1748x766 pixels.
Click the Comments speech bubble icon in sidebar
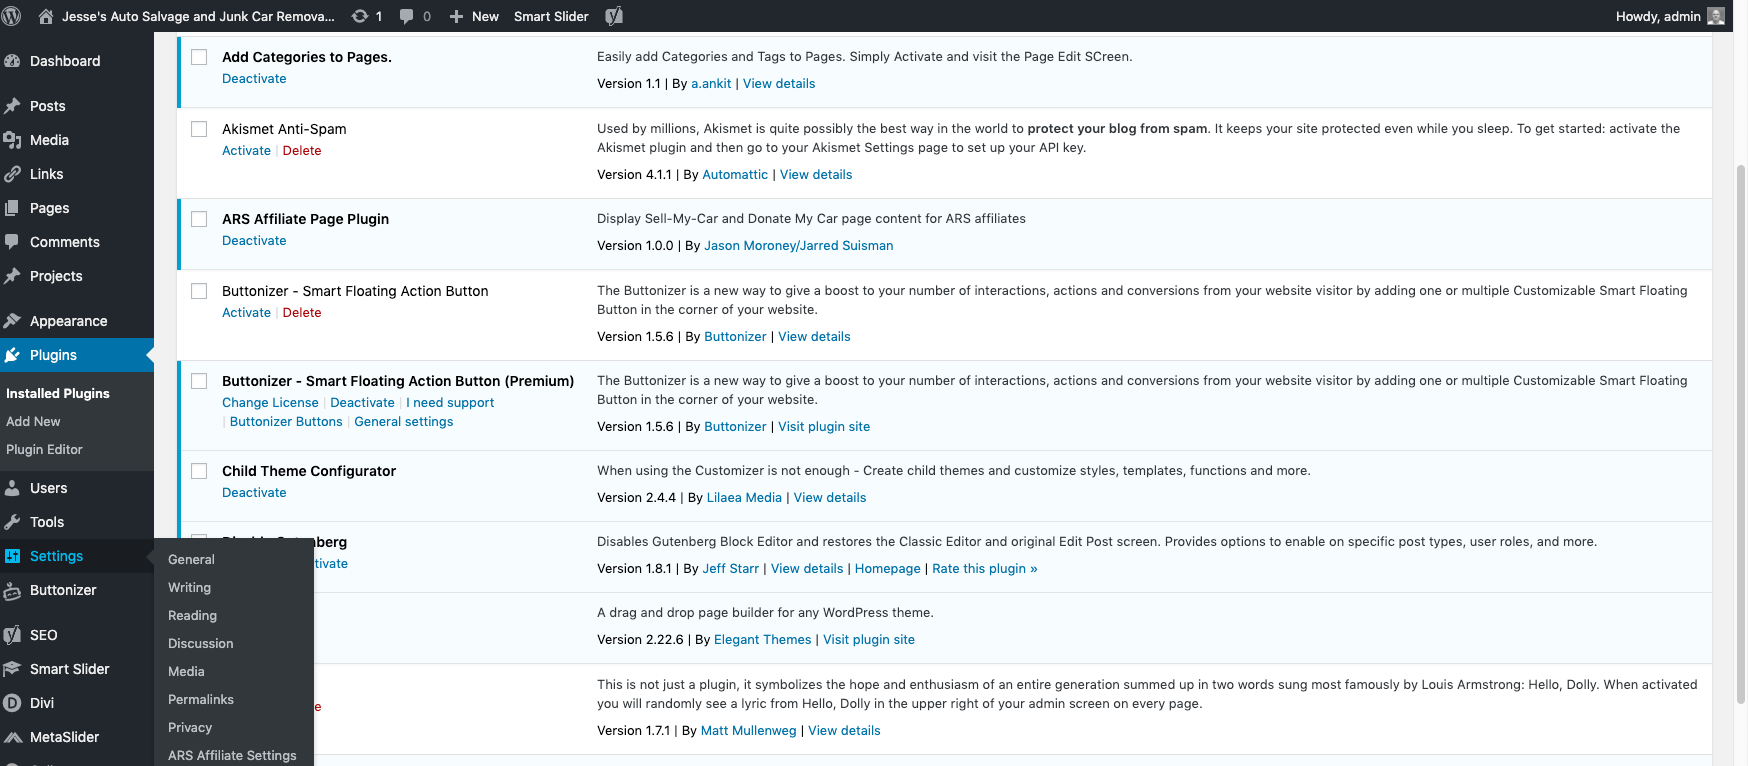tap(12, 242)
